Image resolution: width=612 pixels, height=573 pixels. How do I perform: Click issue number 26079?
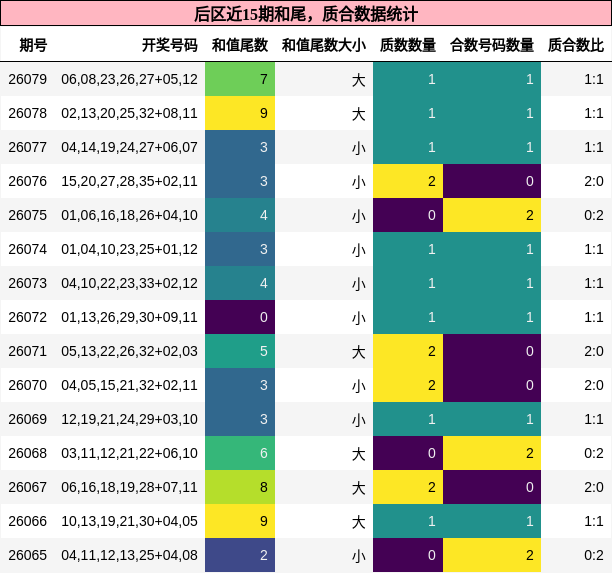(27, 79)
